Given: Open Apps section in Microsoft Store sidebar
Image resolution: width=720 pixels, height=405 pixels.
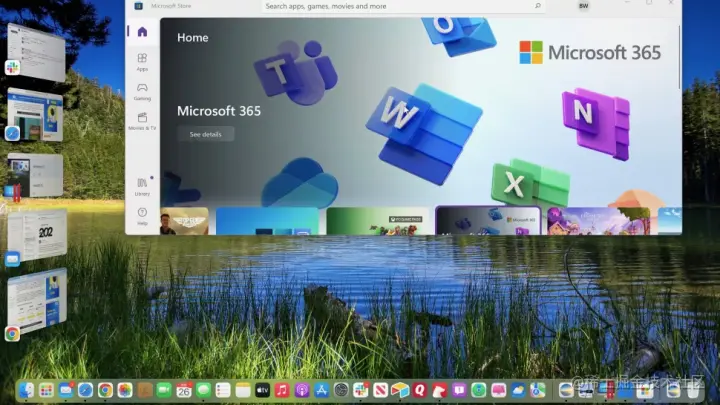Looking at the screenshot, I should (142, 62).
